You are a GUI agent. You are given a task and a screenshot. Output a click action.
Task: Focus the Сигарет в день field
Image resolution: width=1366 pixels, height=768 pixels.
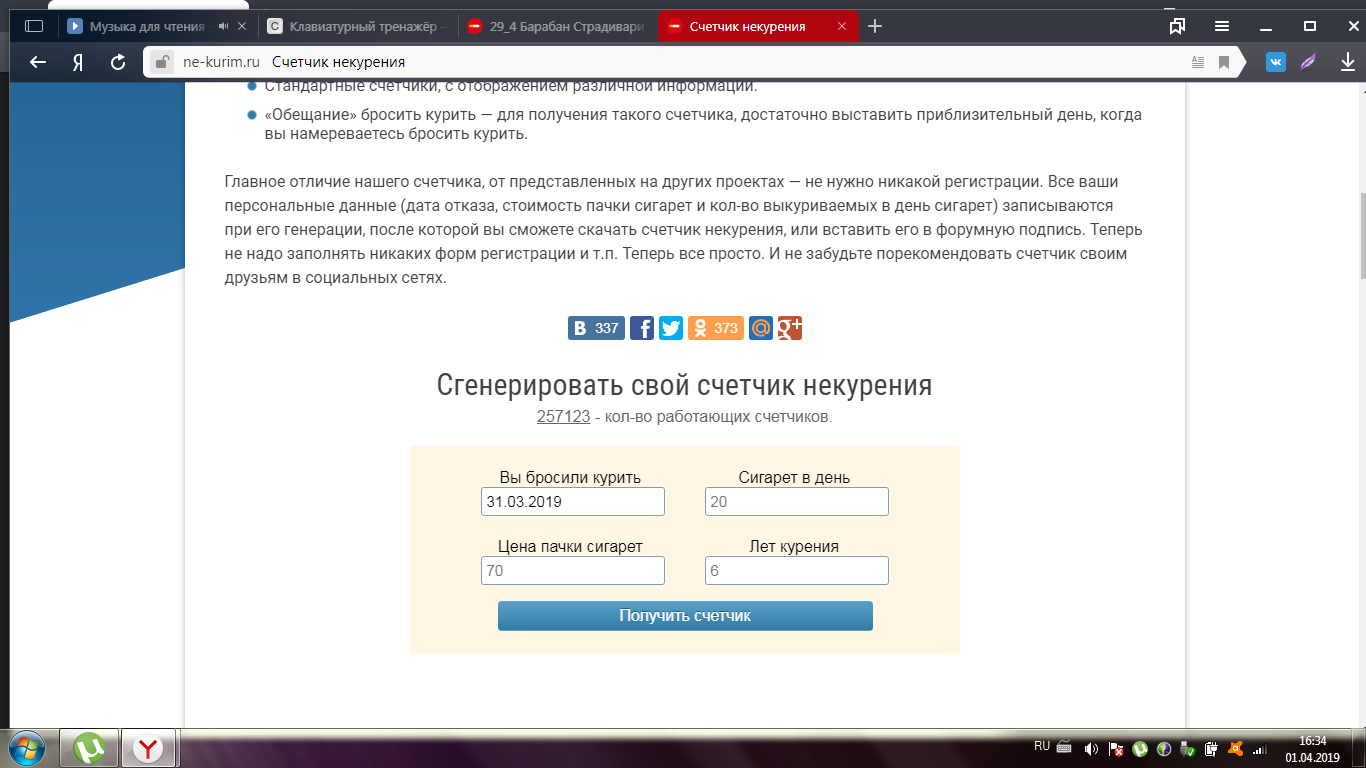797,502
